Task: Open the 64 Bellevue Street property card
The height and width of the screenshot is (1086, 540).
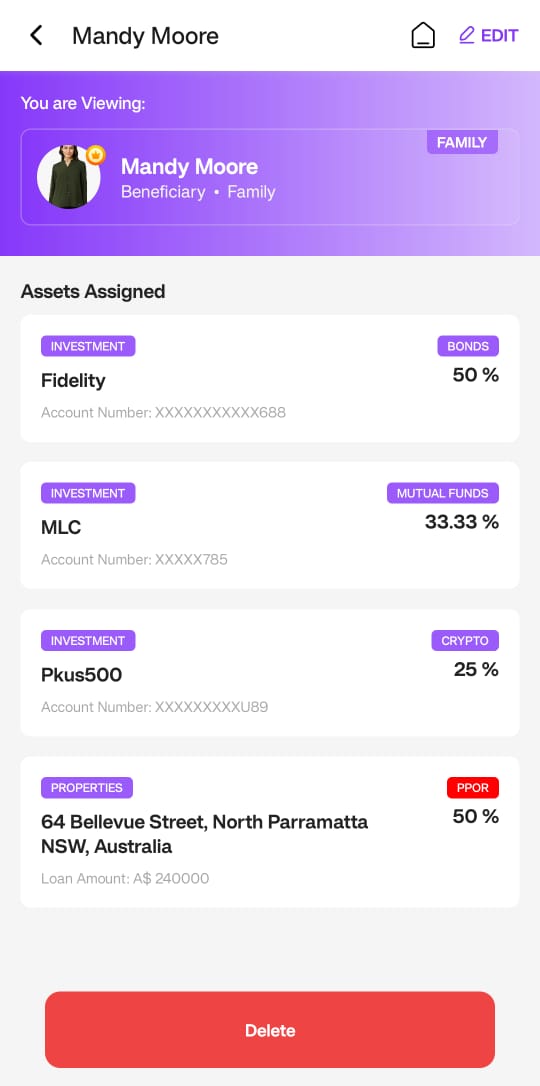Action: (270, 832)
